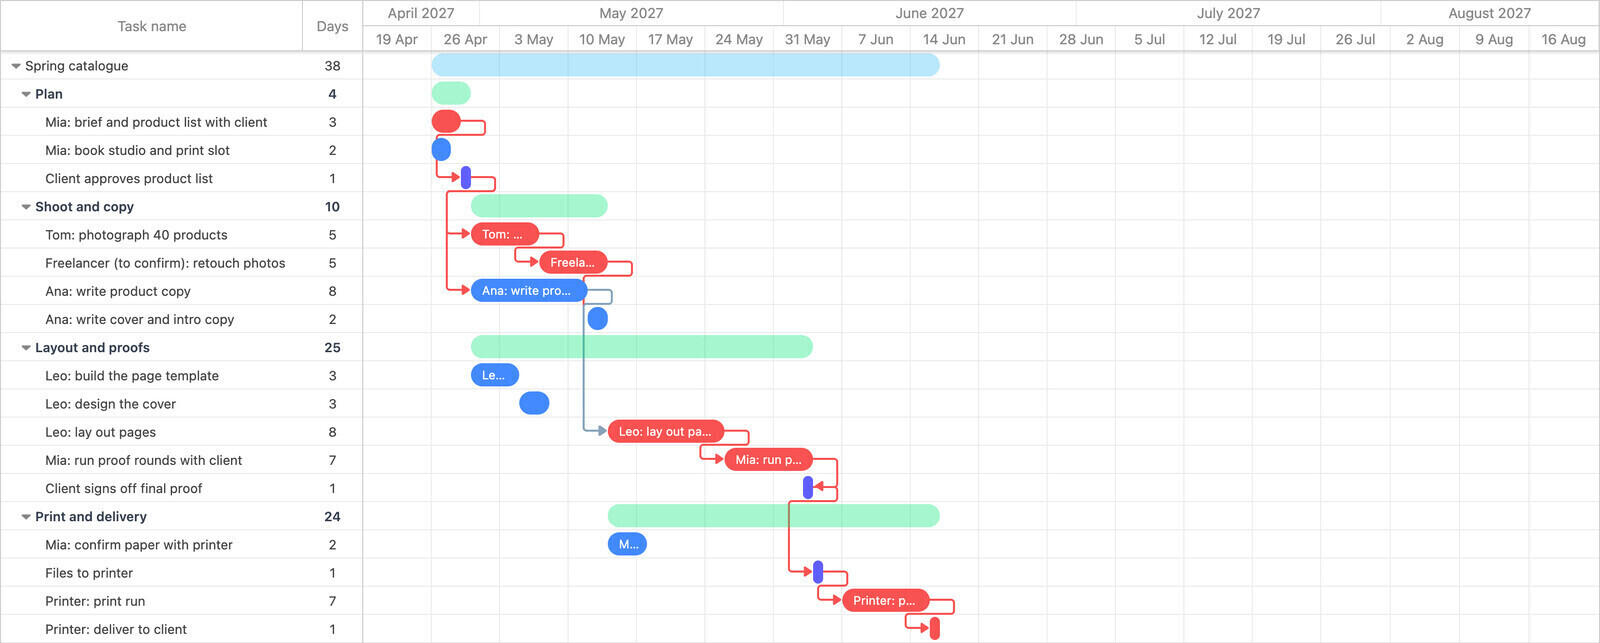Collapse the Spring catalogue group
Viewport: 1600px width, 643px height.
click(16, 66)
